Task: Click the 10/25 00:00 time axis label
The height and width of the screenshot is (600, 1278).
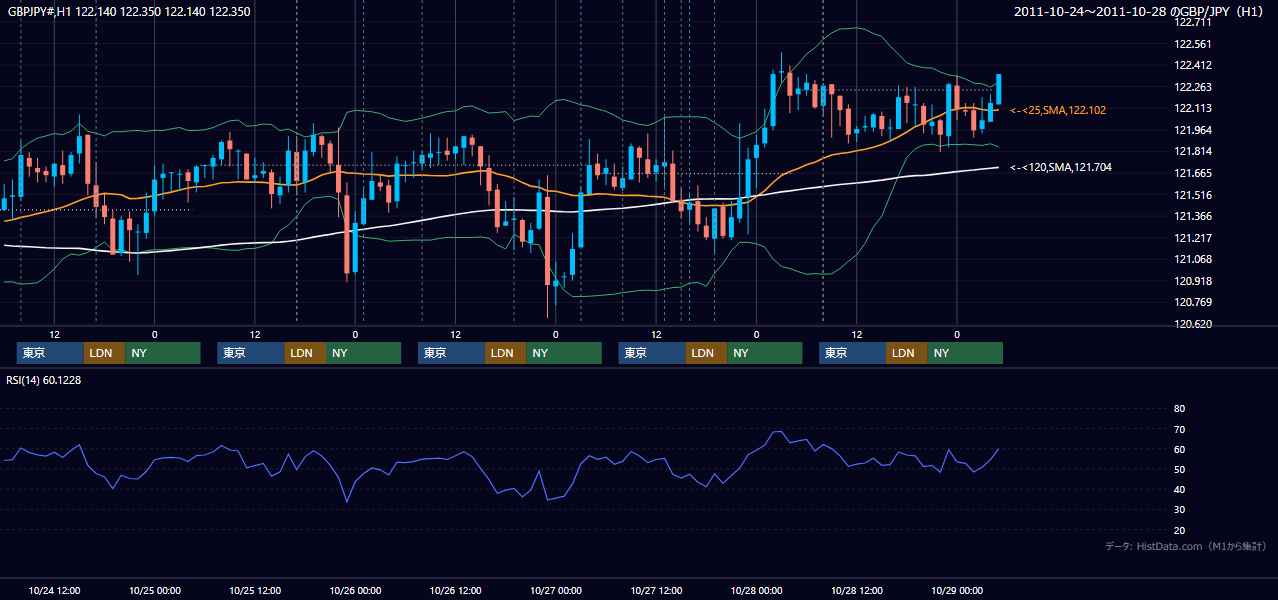Action: [154, 590]
